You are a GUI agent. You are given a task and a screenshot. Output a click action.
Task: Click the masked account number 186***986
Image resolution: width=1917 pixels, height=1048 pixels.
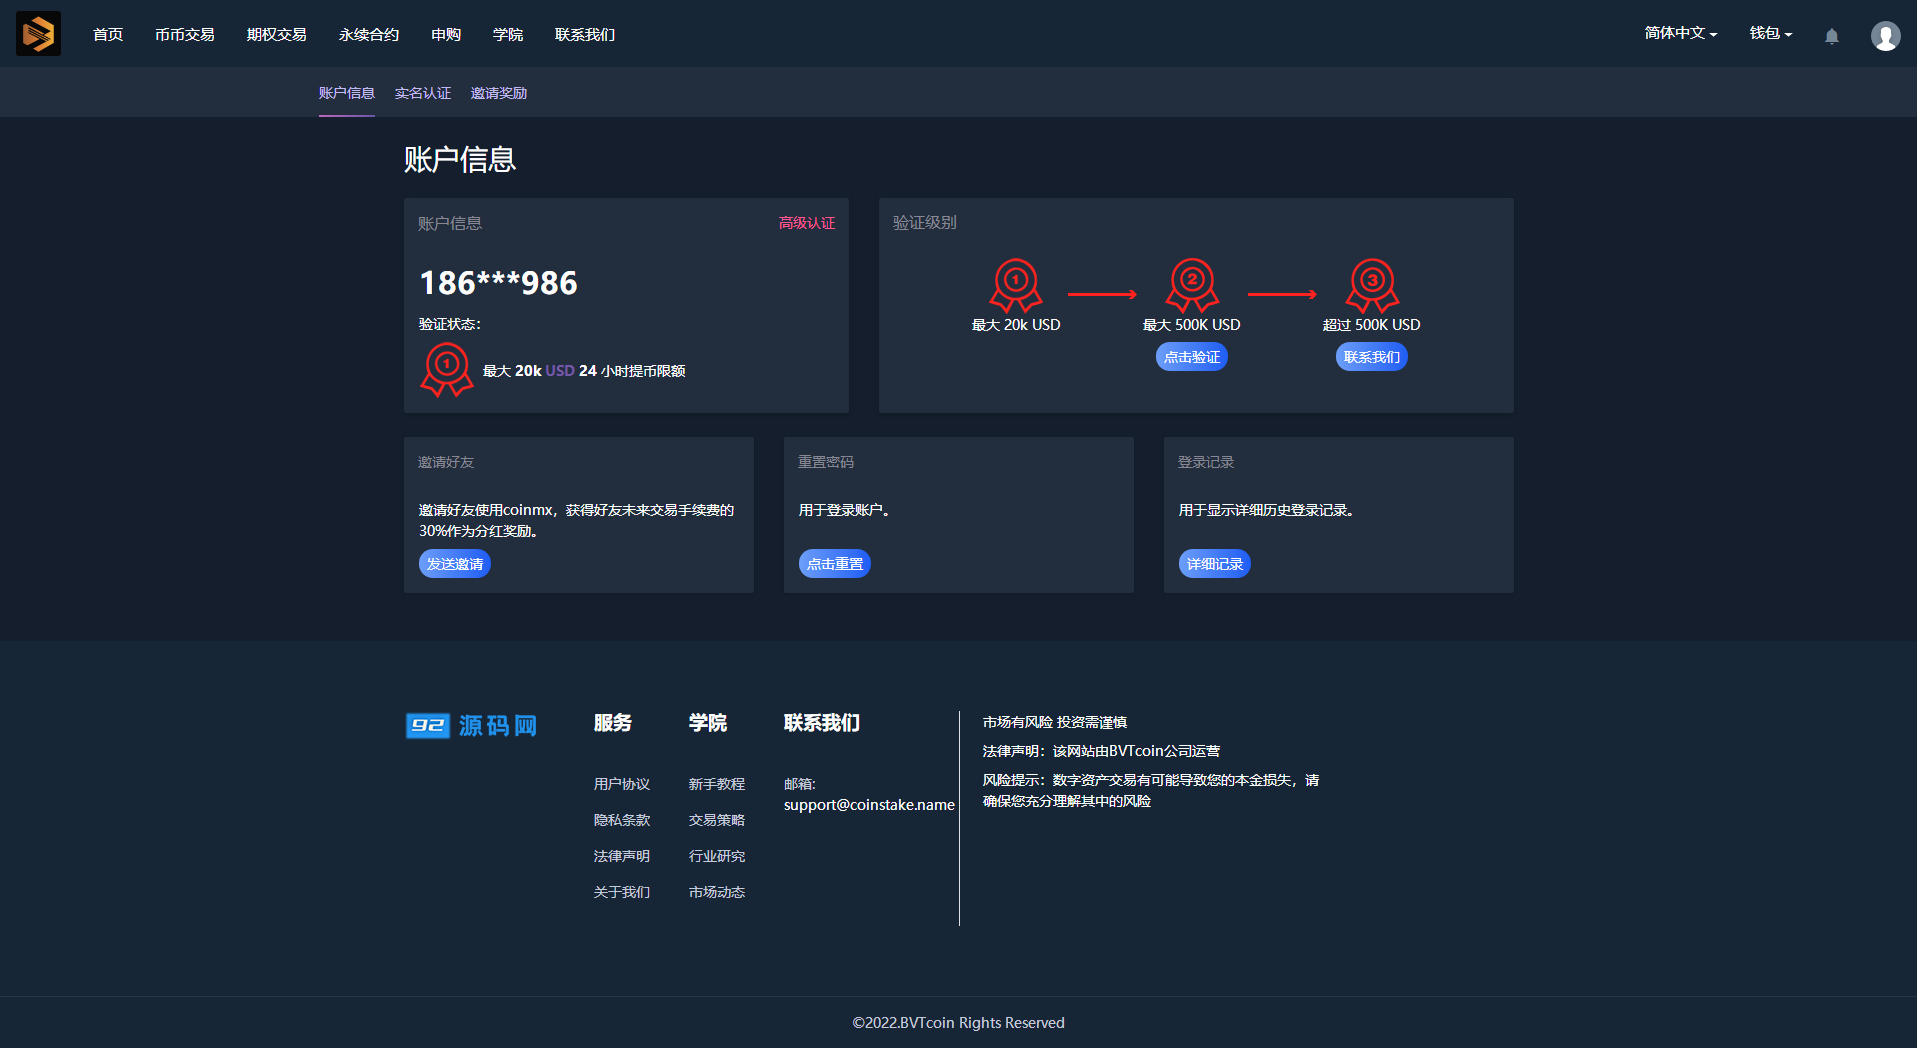tap(498, 283)
